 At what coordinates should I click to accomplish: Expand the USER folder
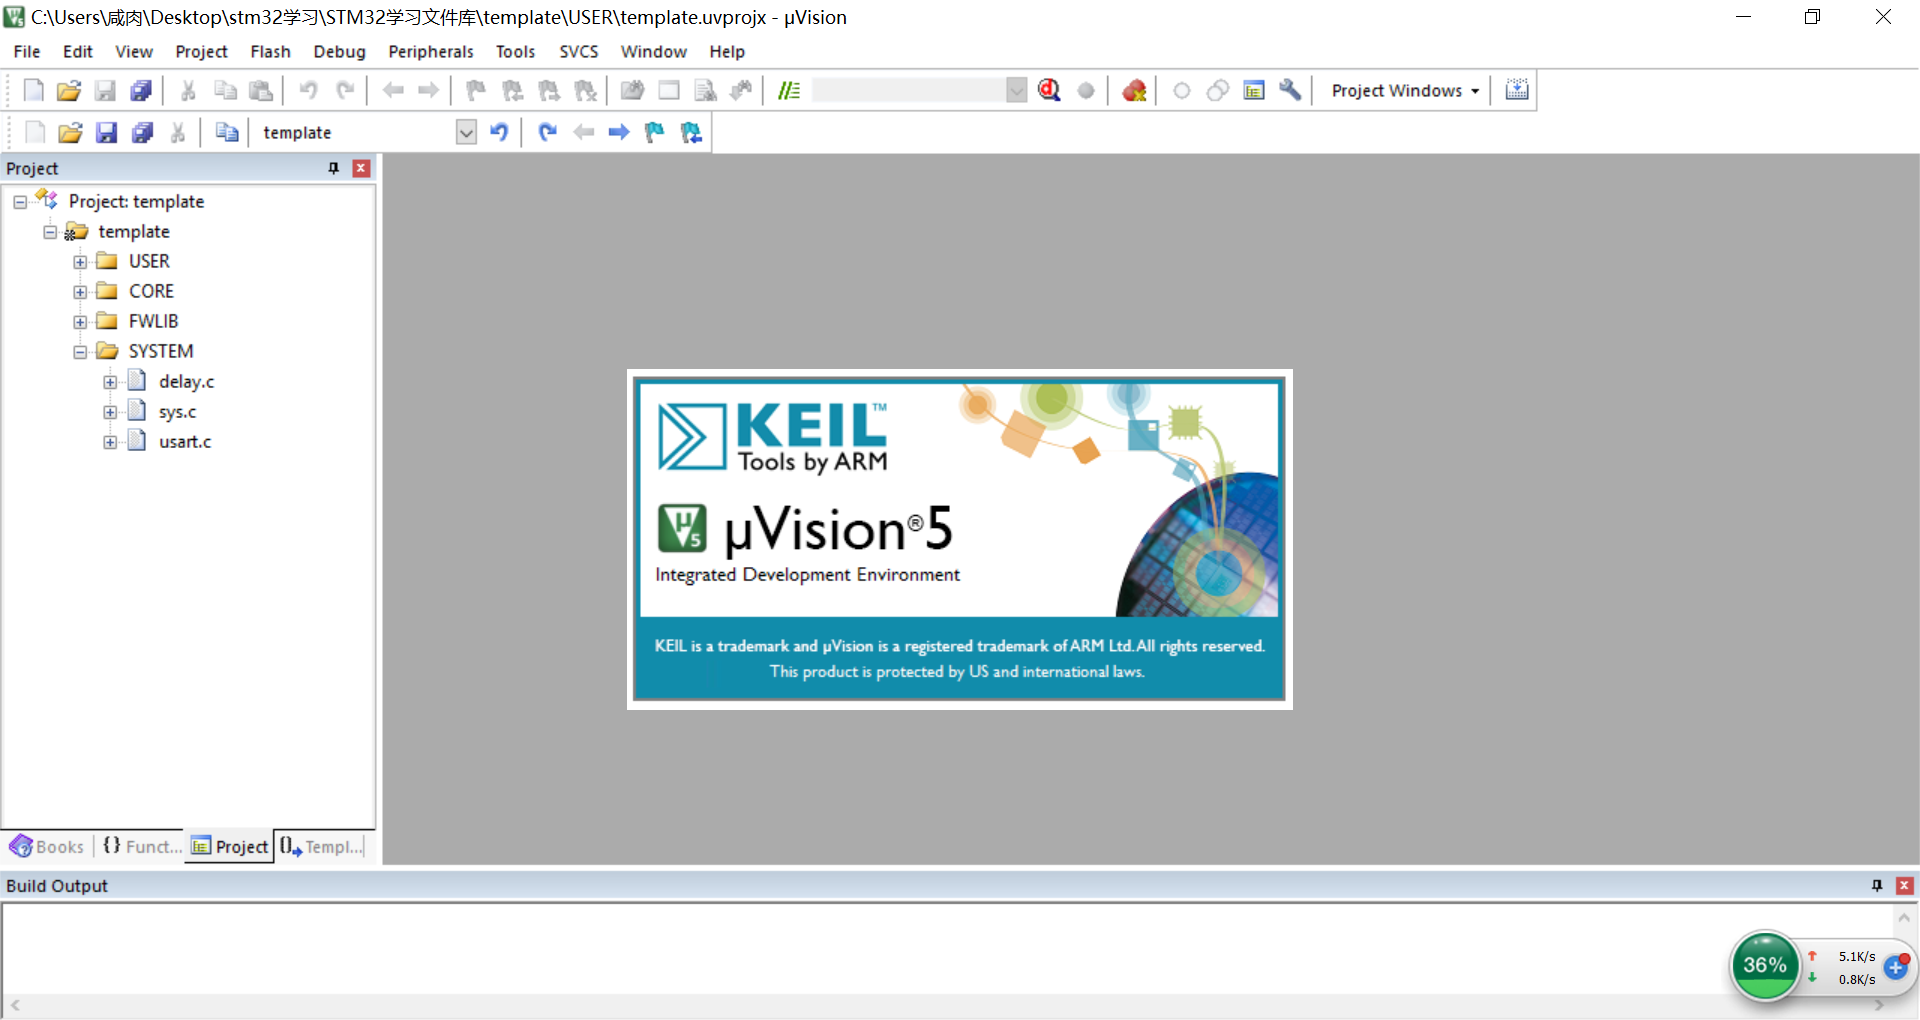click(80, 262)
